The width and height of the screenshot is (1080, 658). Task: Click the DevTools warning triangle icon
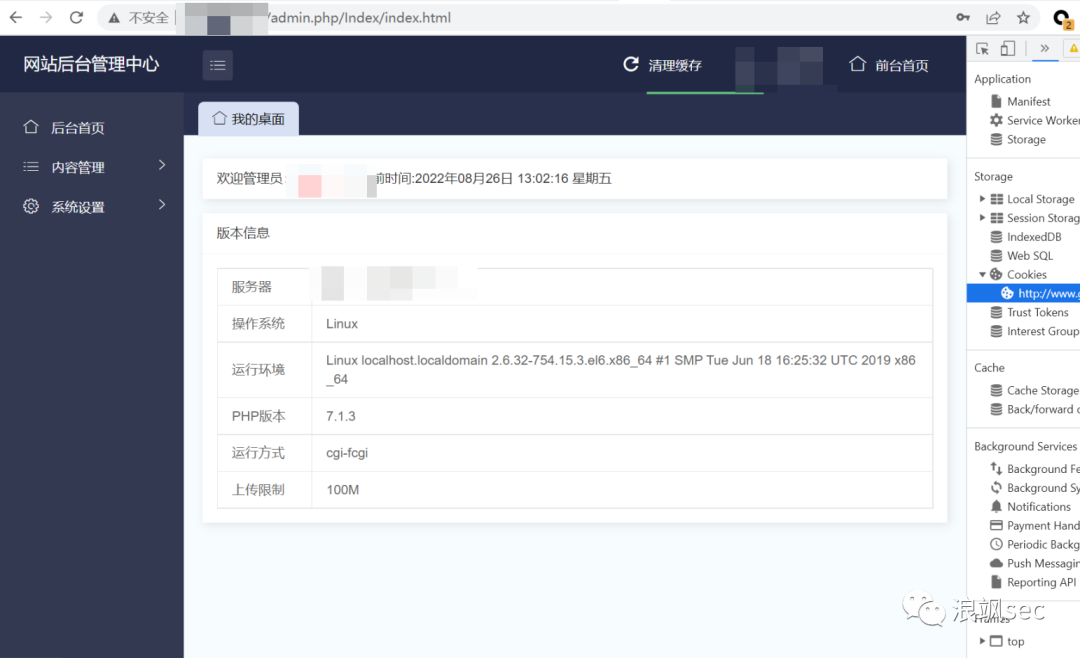[x=1073, y=48]
